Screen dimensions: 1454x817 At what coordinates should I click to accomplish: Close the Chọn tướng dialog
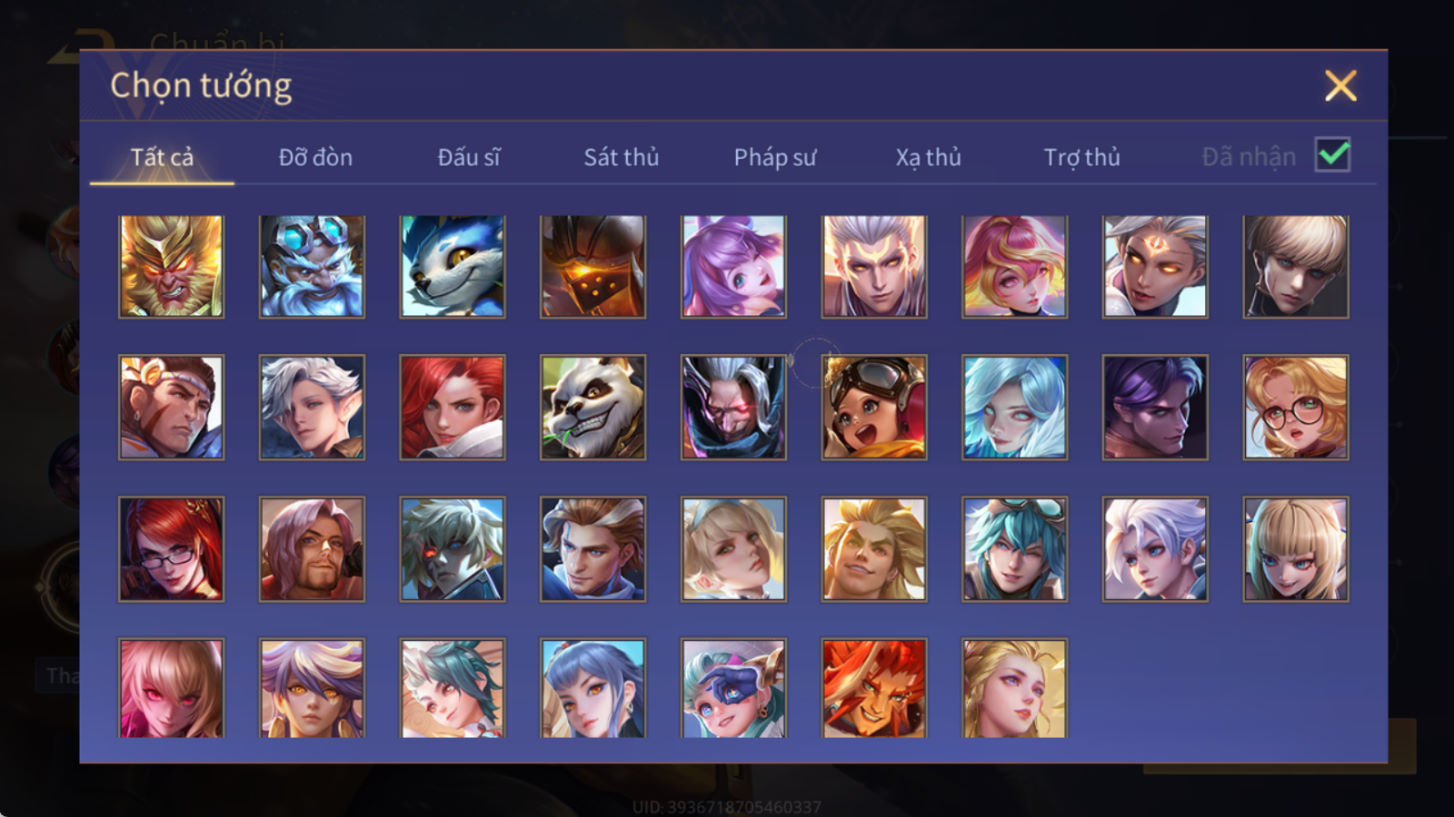(x=1340, y=86)
